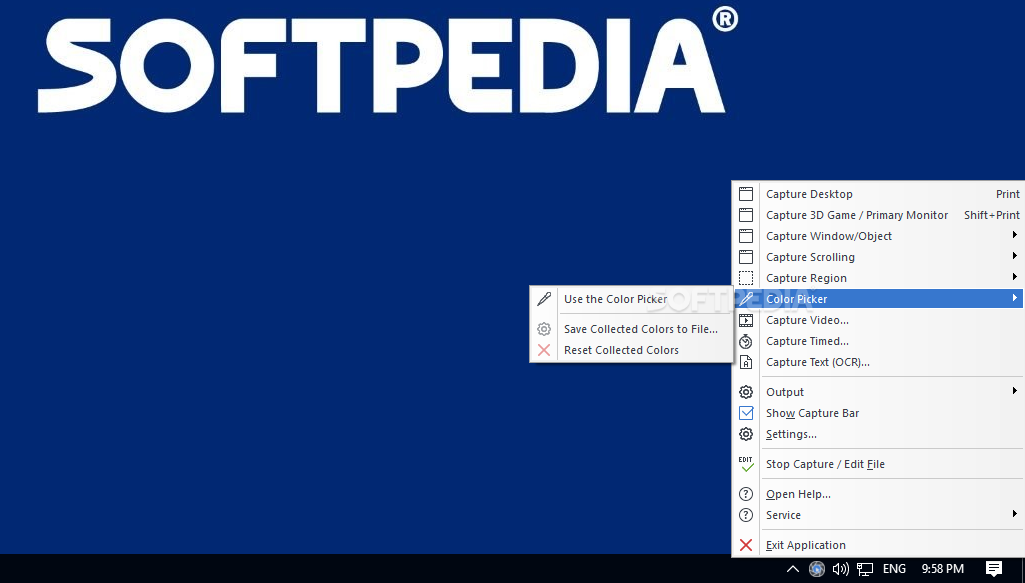Switch the ENG language indicator
Image resolution: width=1025 pixels, height=583 pixels.
tap(894, 569)
